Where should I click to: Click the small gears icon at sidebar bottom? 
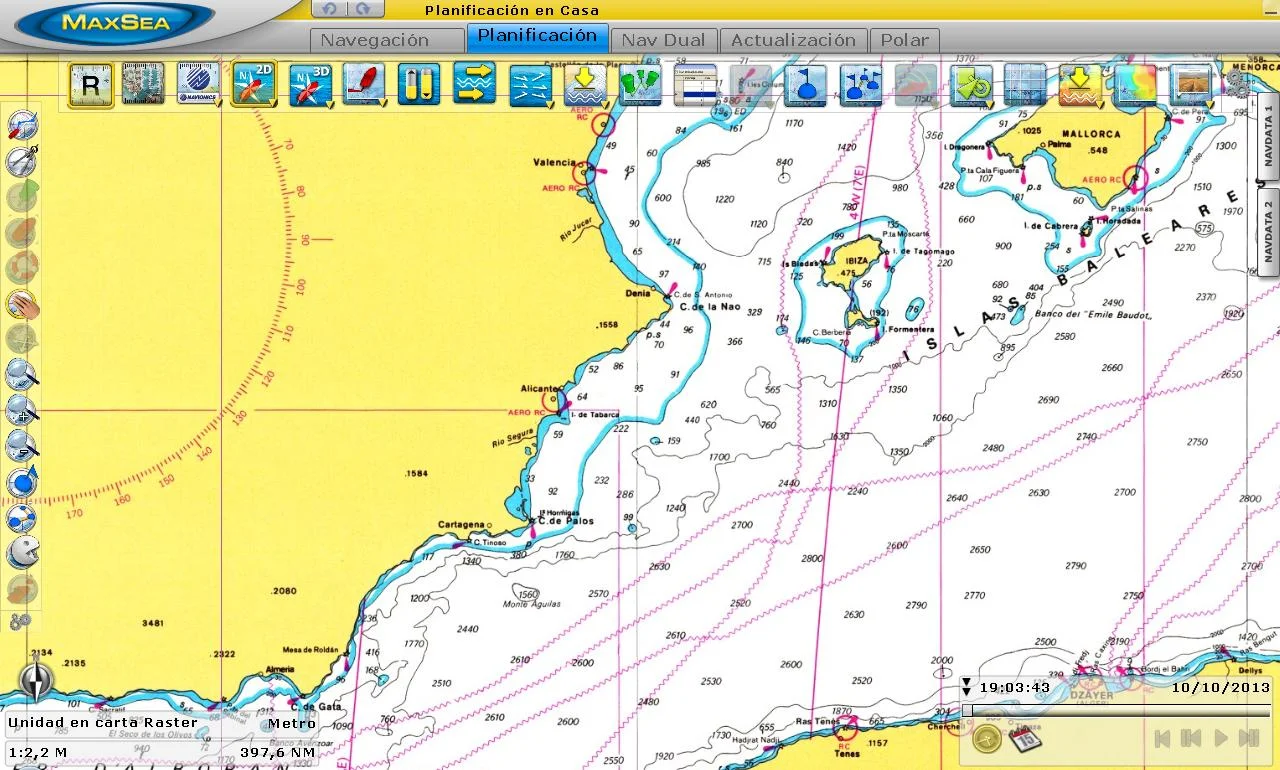click(x=20, y=622)
